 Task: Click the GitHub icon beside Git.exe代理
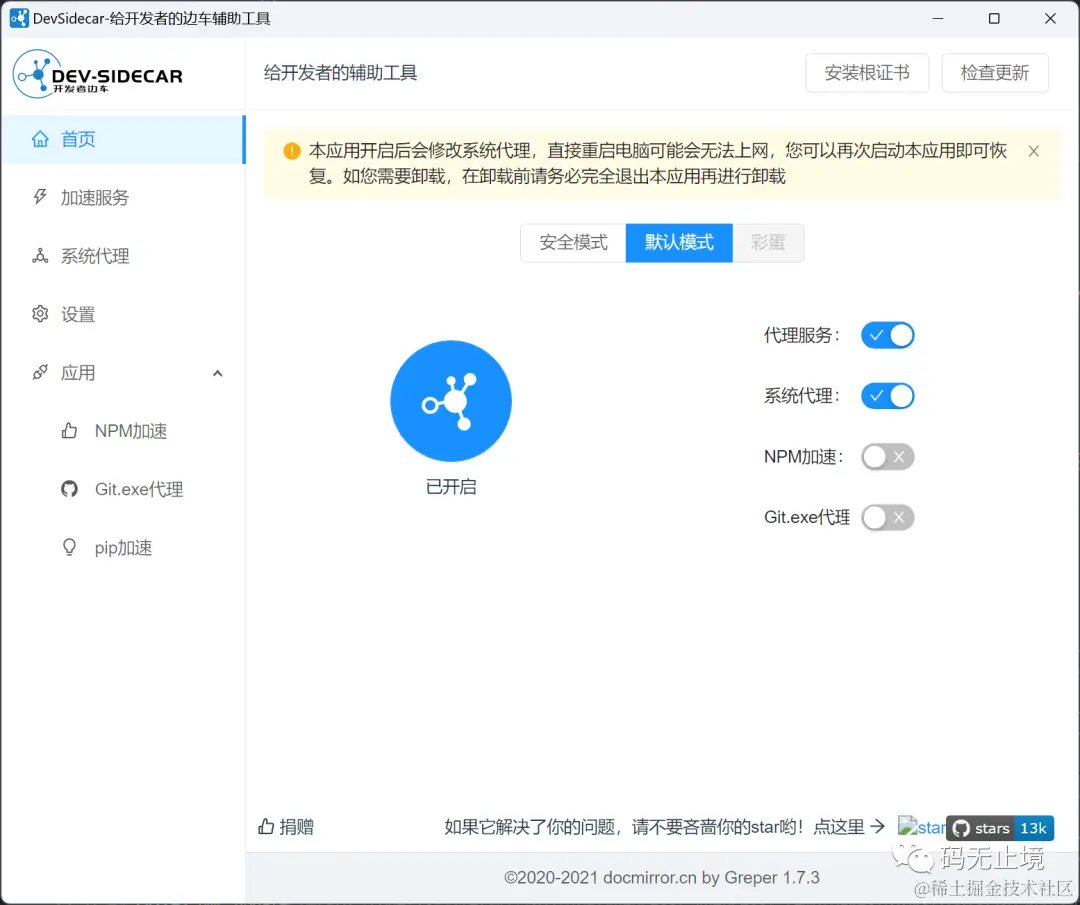coord(69,489)
